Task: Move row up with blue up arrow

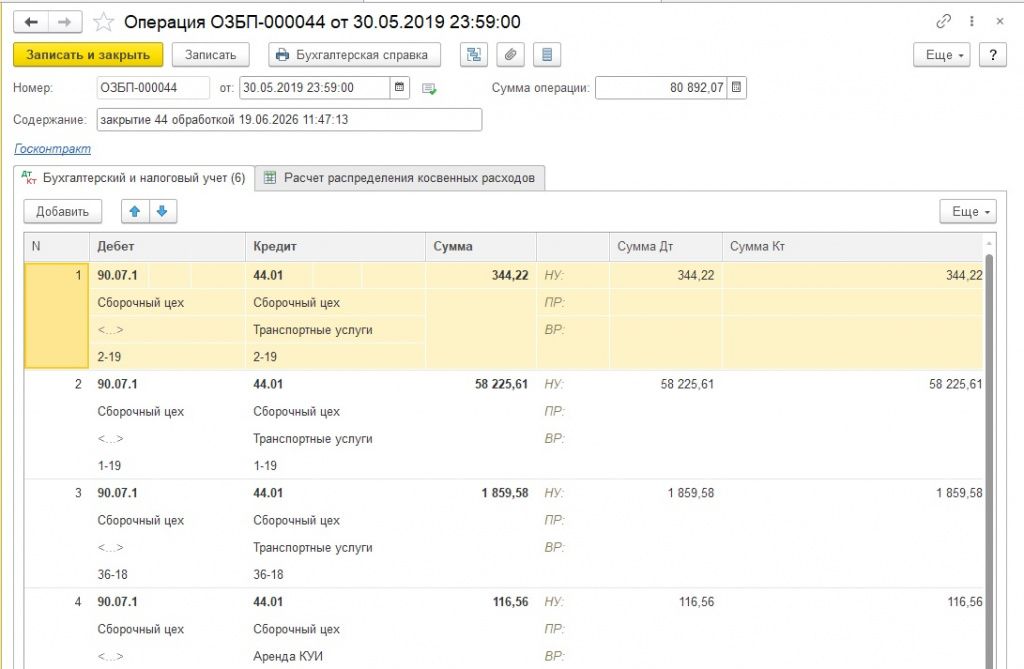Action: pyautogui.click(x=135, y=211)
